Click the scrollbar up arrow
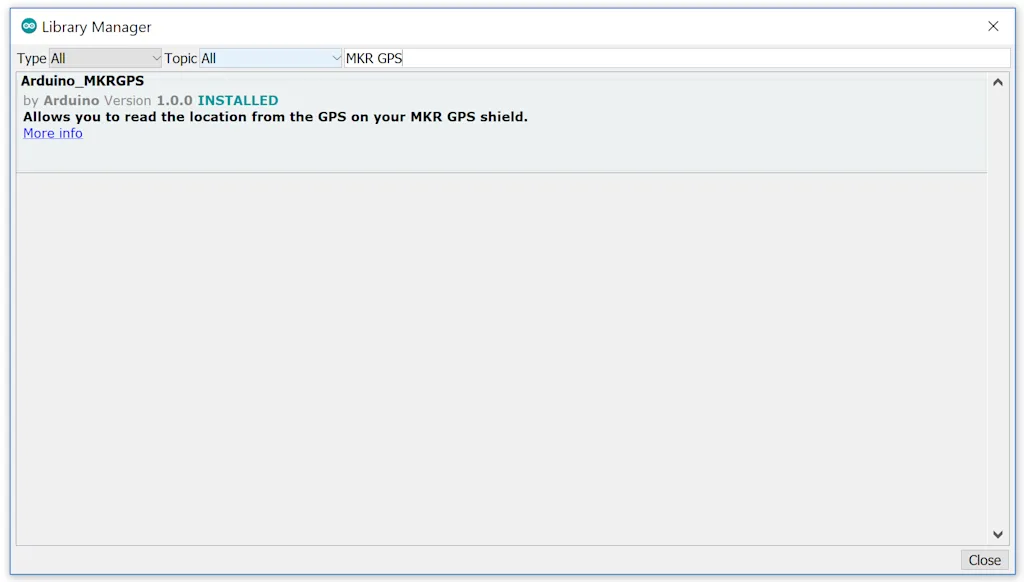Viewport: 1024px width, 582px height. (x=998, y=82)
